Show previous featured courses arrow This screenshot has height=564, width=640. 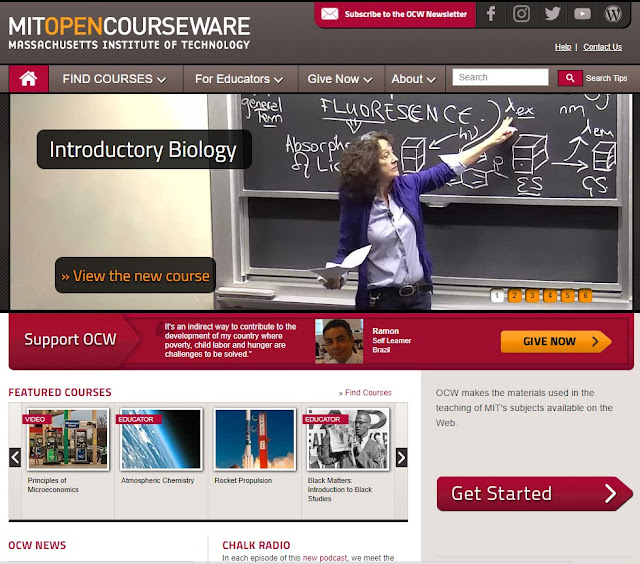[x=15, y=457]
